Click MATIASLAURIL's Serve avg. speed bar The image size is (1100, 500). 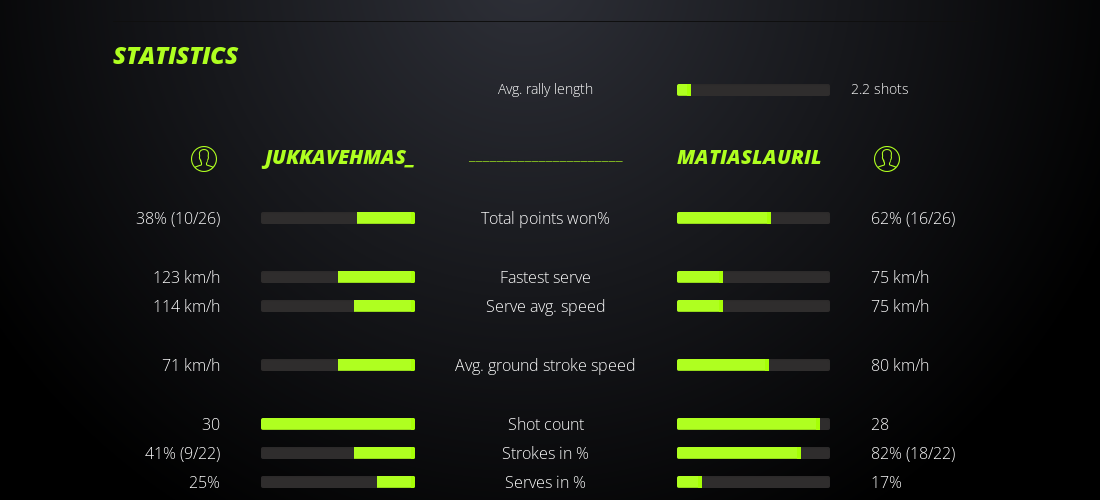point(753,306)
